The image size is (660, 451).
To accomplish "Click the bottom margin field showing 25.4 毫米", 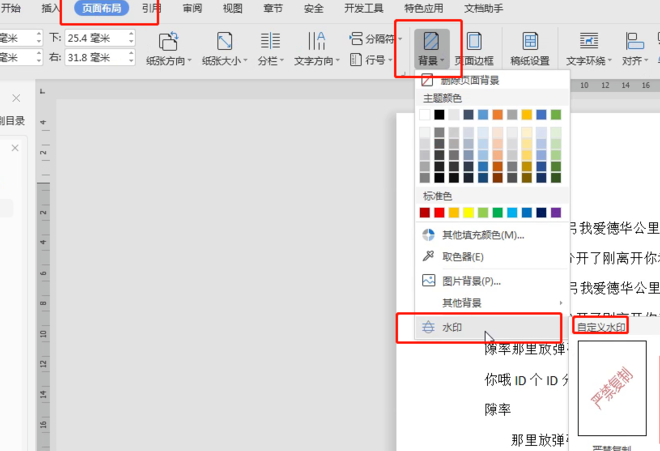I will click(96, 38).
